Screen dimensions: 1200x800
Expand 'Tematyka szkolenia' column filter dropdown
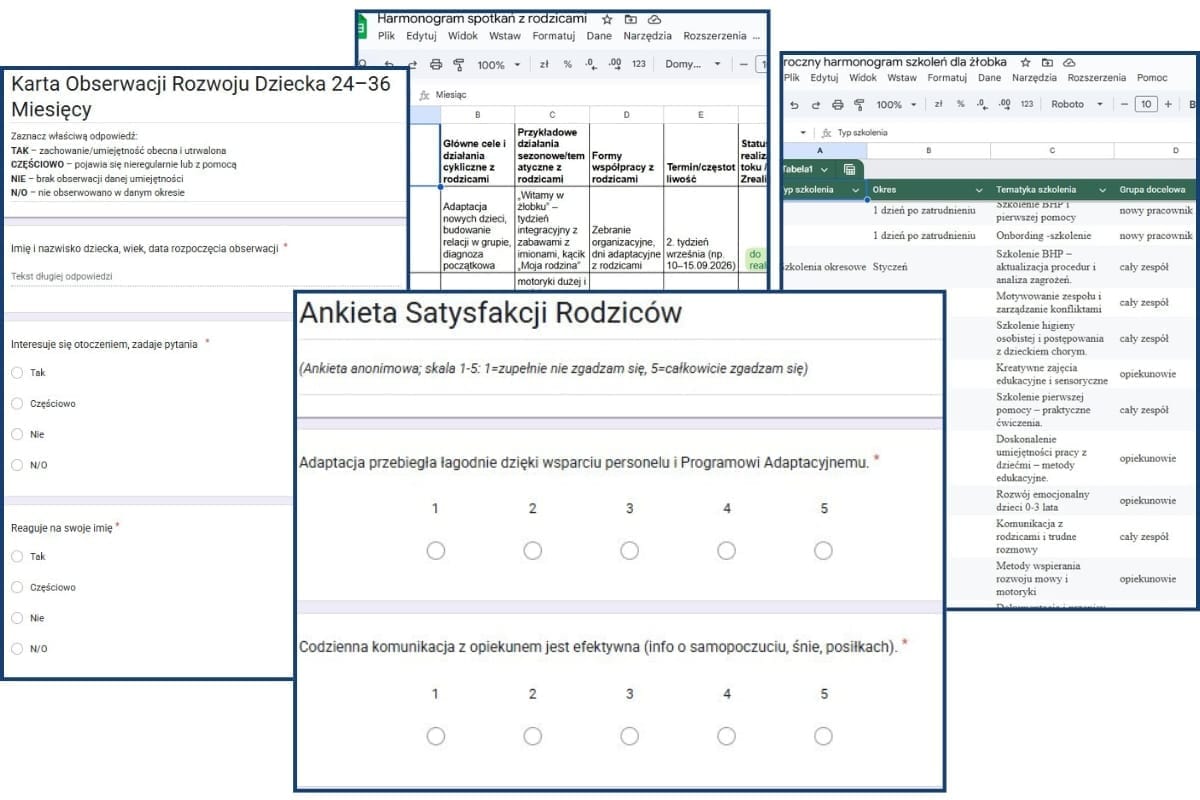pos(1102,190)
